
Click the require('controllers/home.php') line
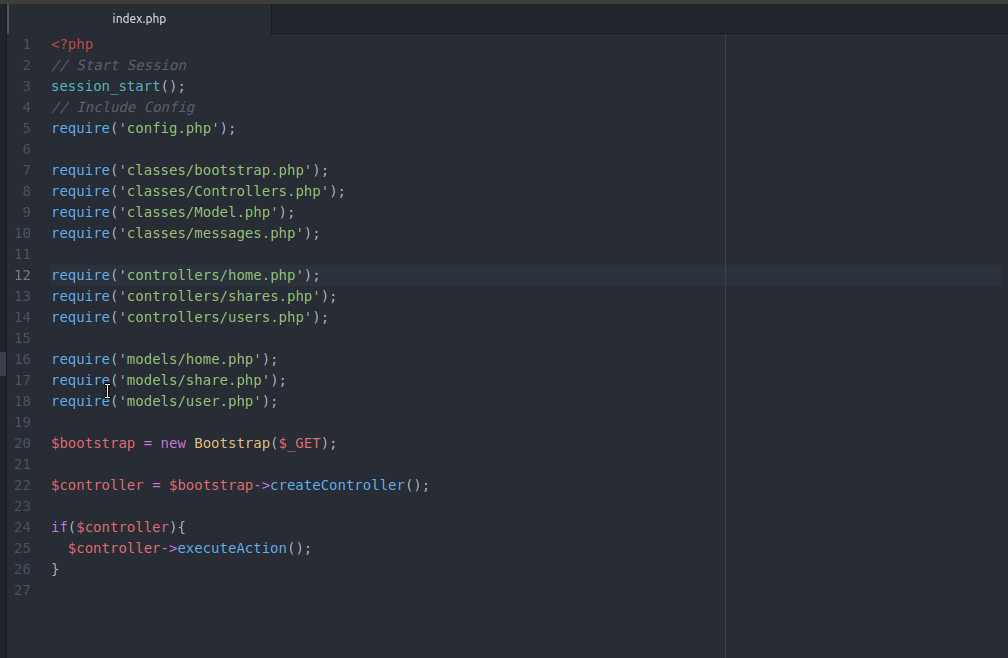[x=184, y=275]
